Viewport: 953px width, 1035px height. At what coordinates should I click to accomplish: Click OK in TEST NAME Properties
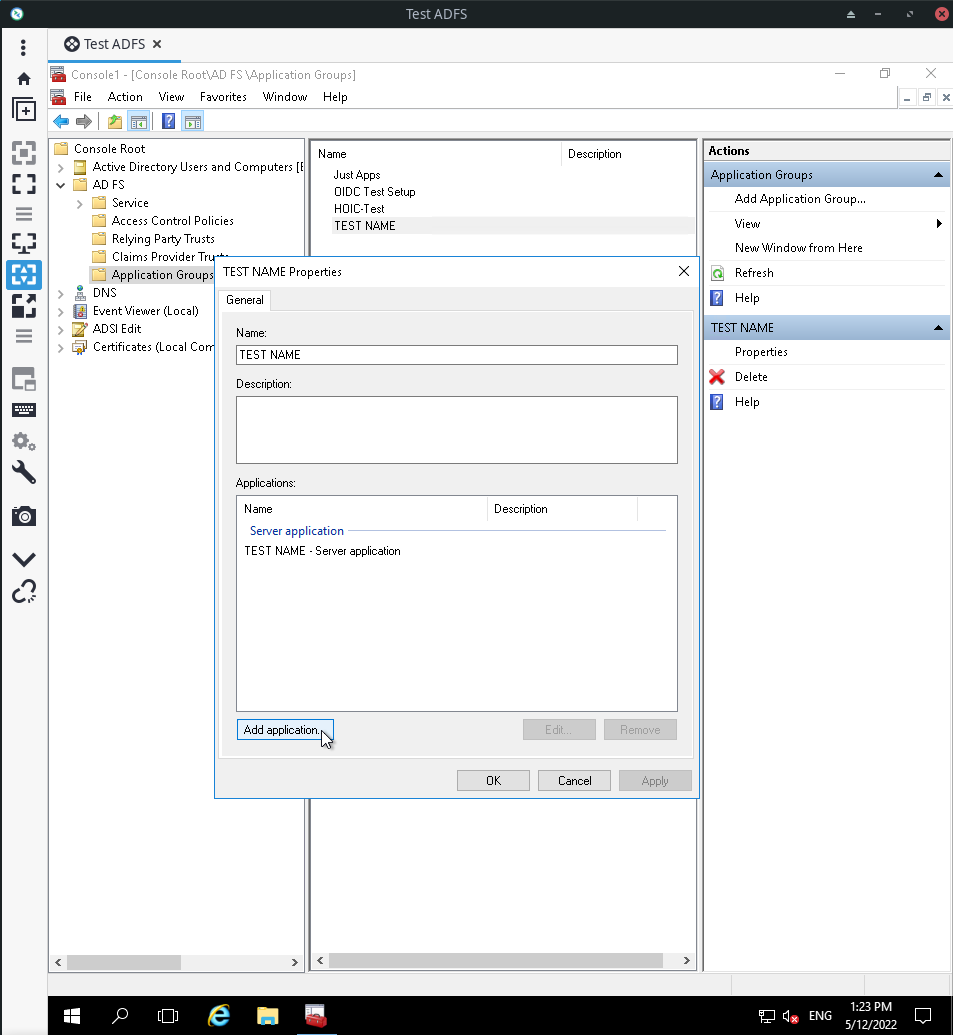493,781
